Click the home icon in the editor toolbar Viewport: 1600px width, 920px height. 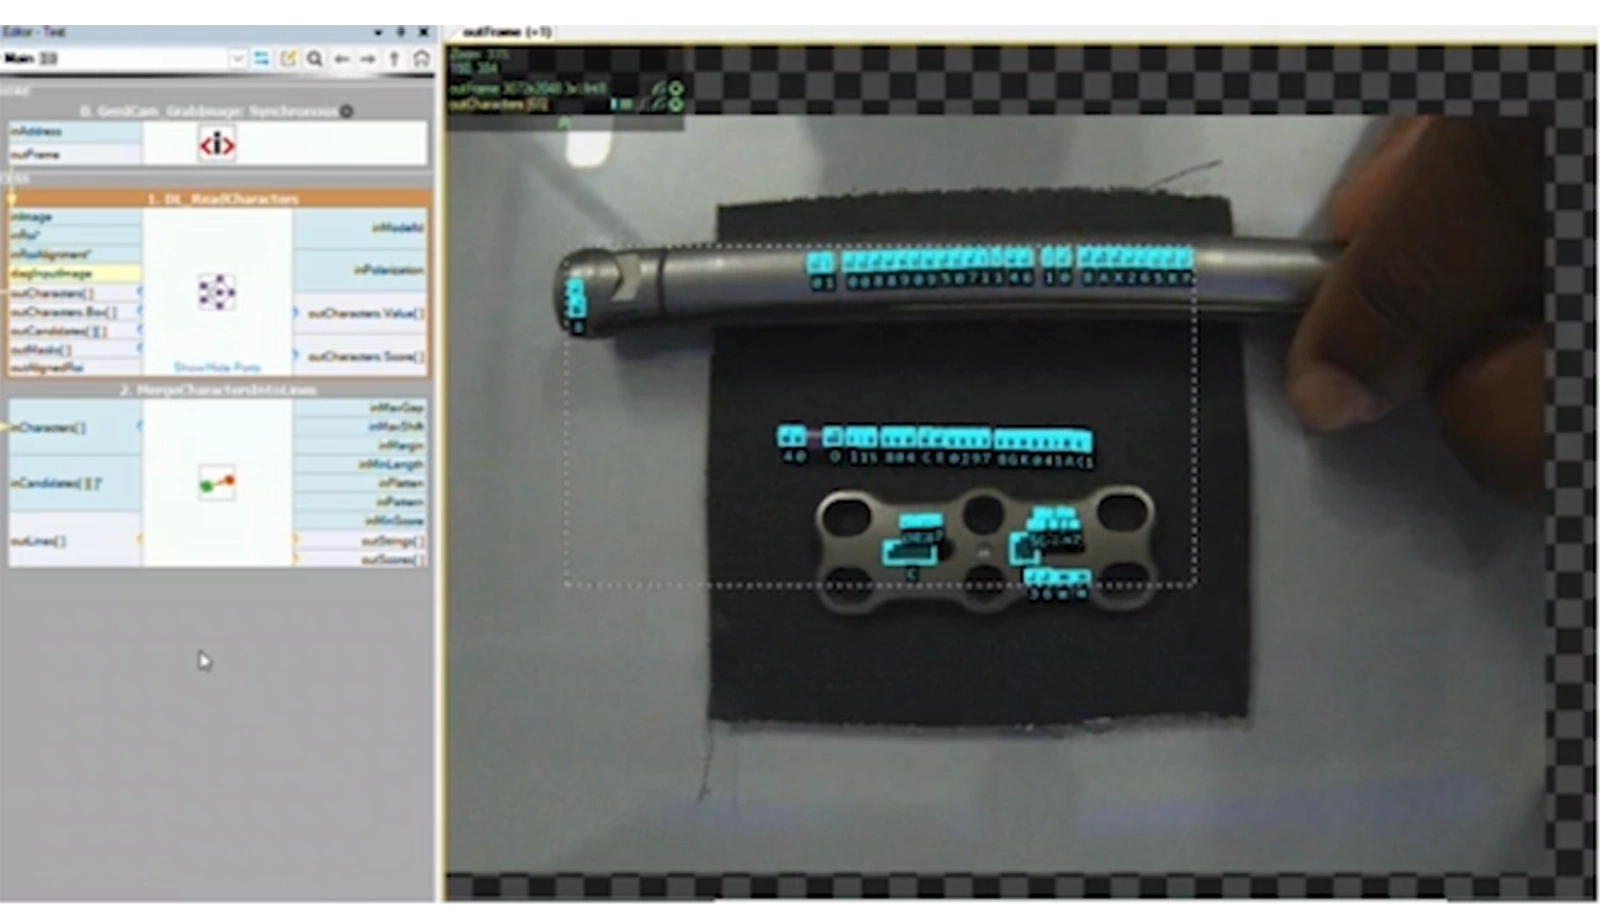(421, 58)
